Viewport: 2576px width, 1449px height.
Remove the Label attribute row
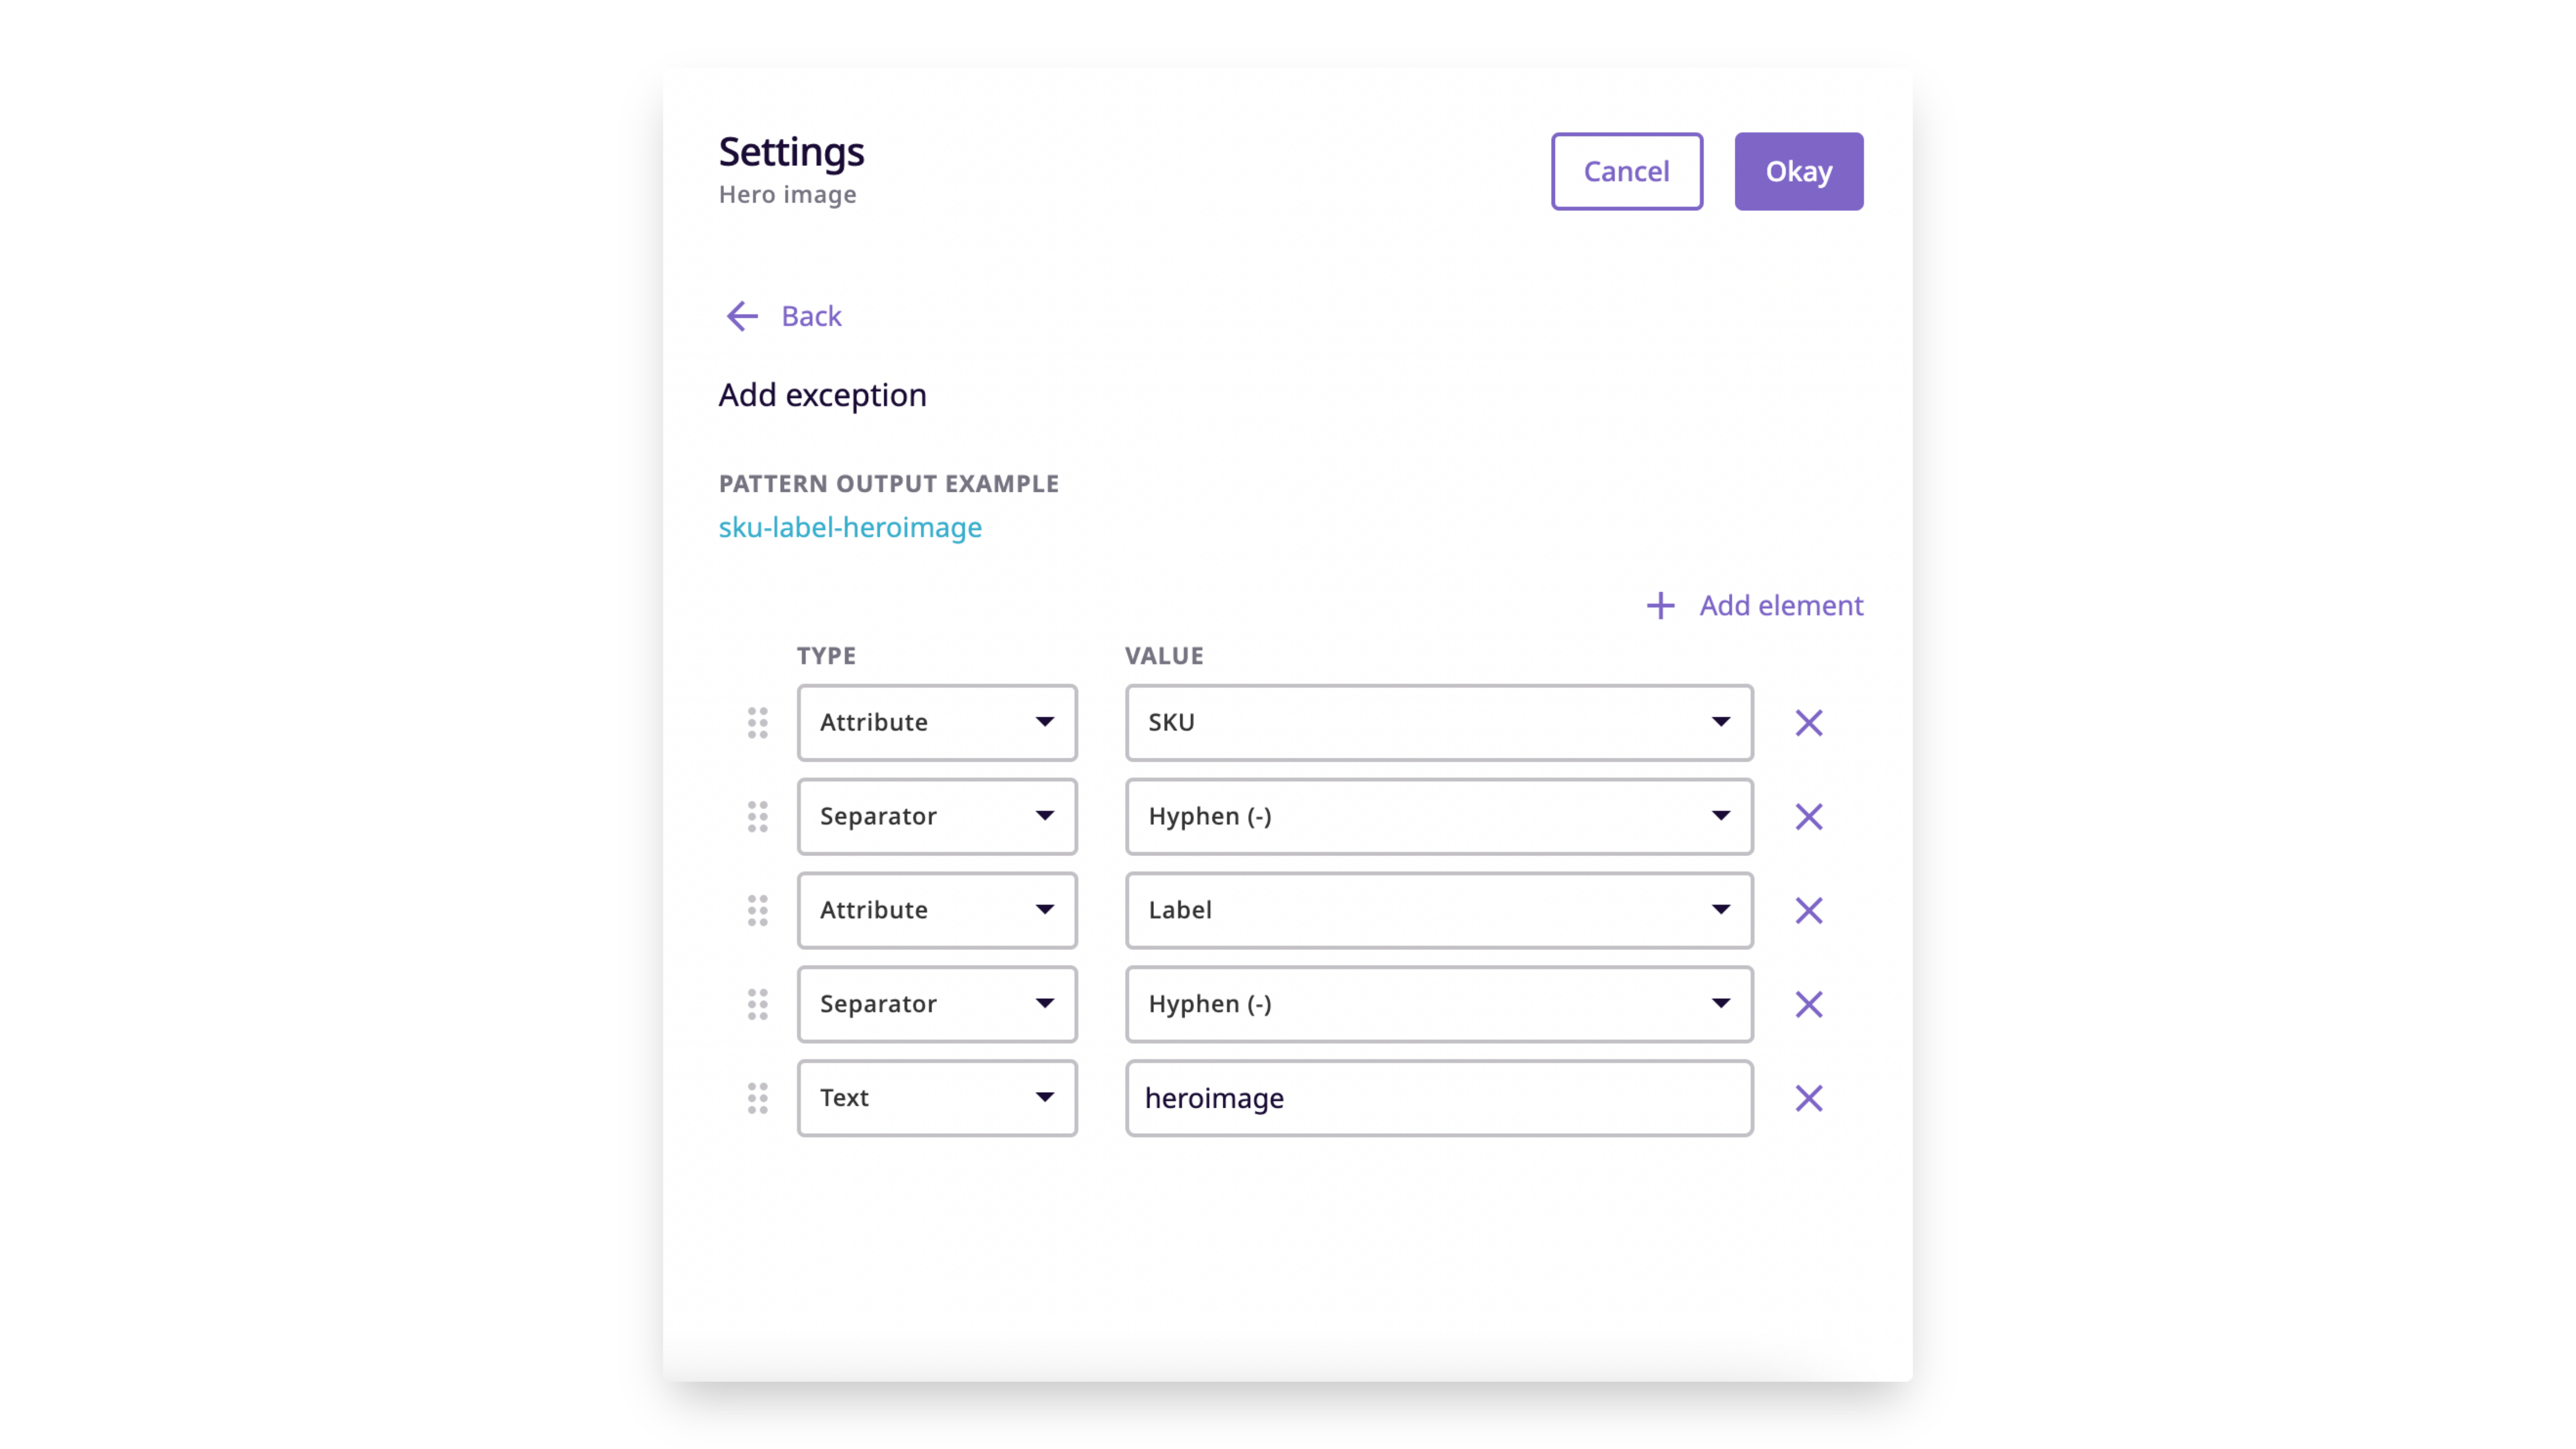tap(1808, 911)
